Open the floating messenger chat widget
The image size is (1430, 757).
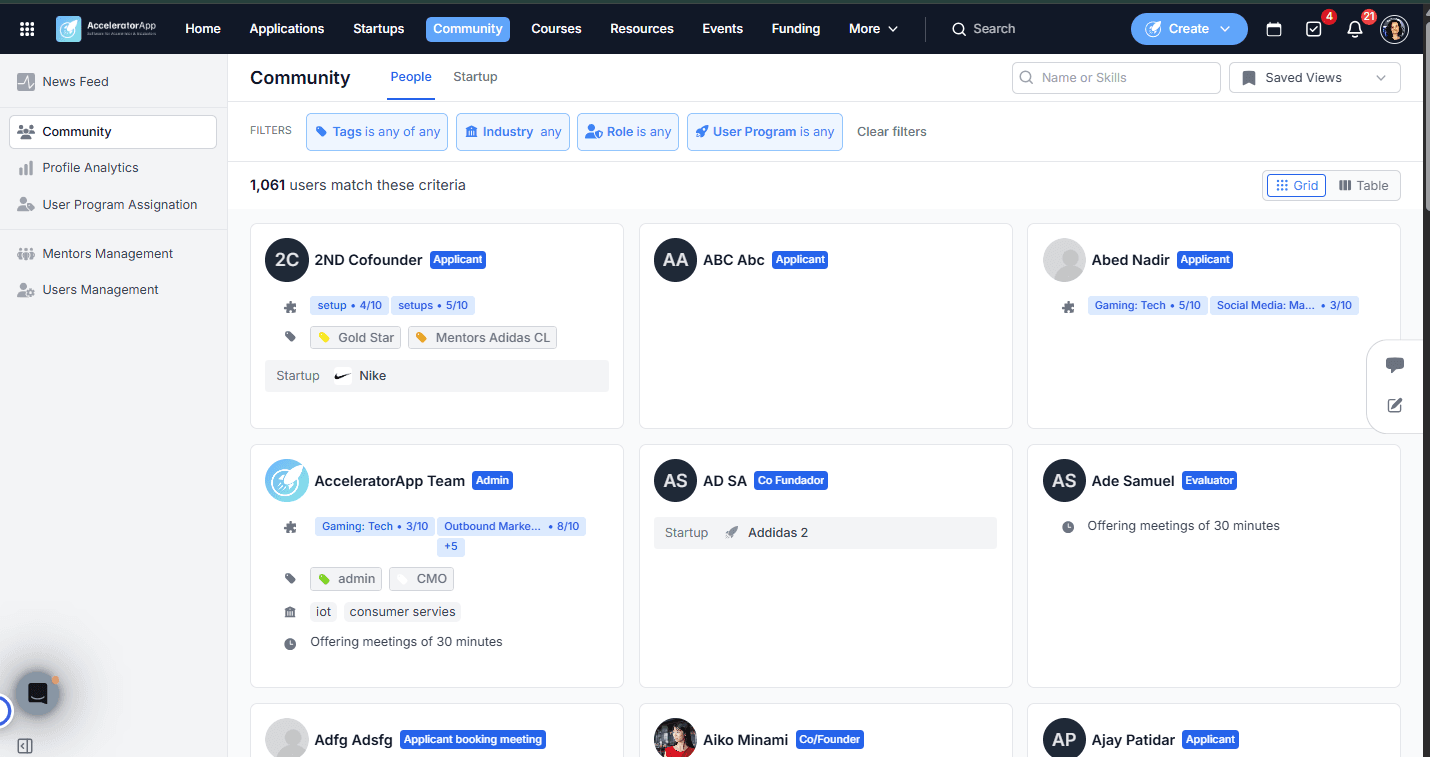38,693
